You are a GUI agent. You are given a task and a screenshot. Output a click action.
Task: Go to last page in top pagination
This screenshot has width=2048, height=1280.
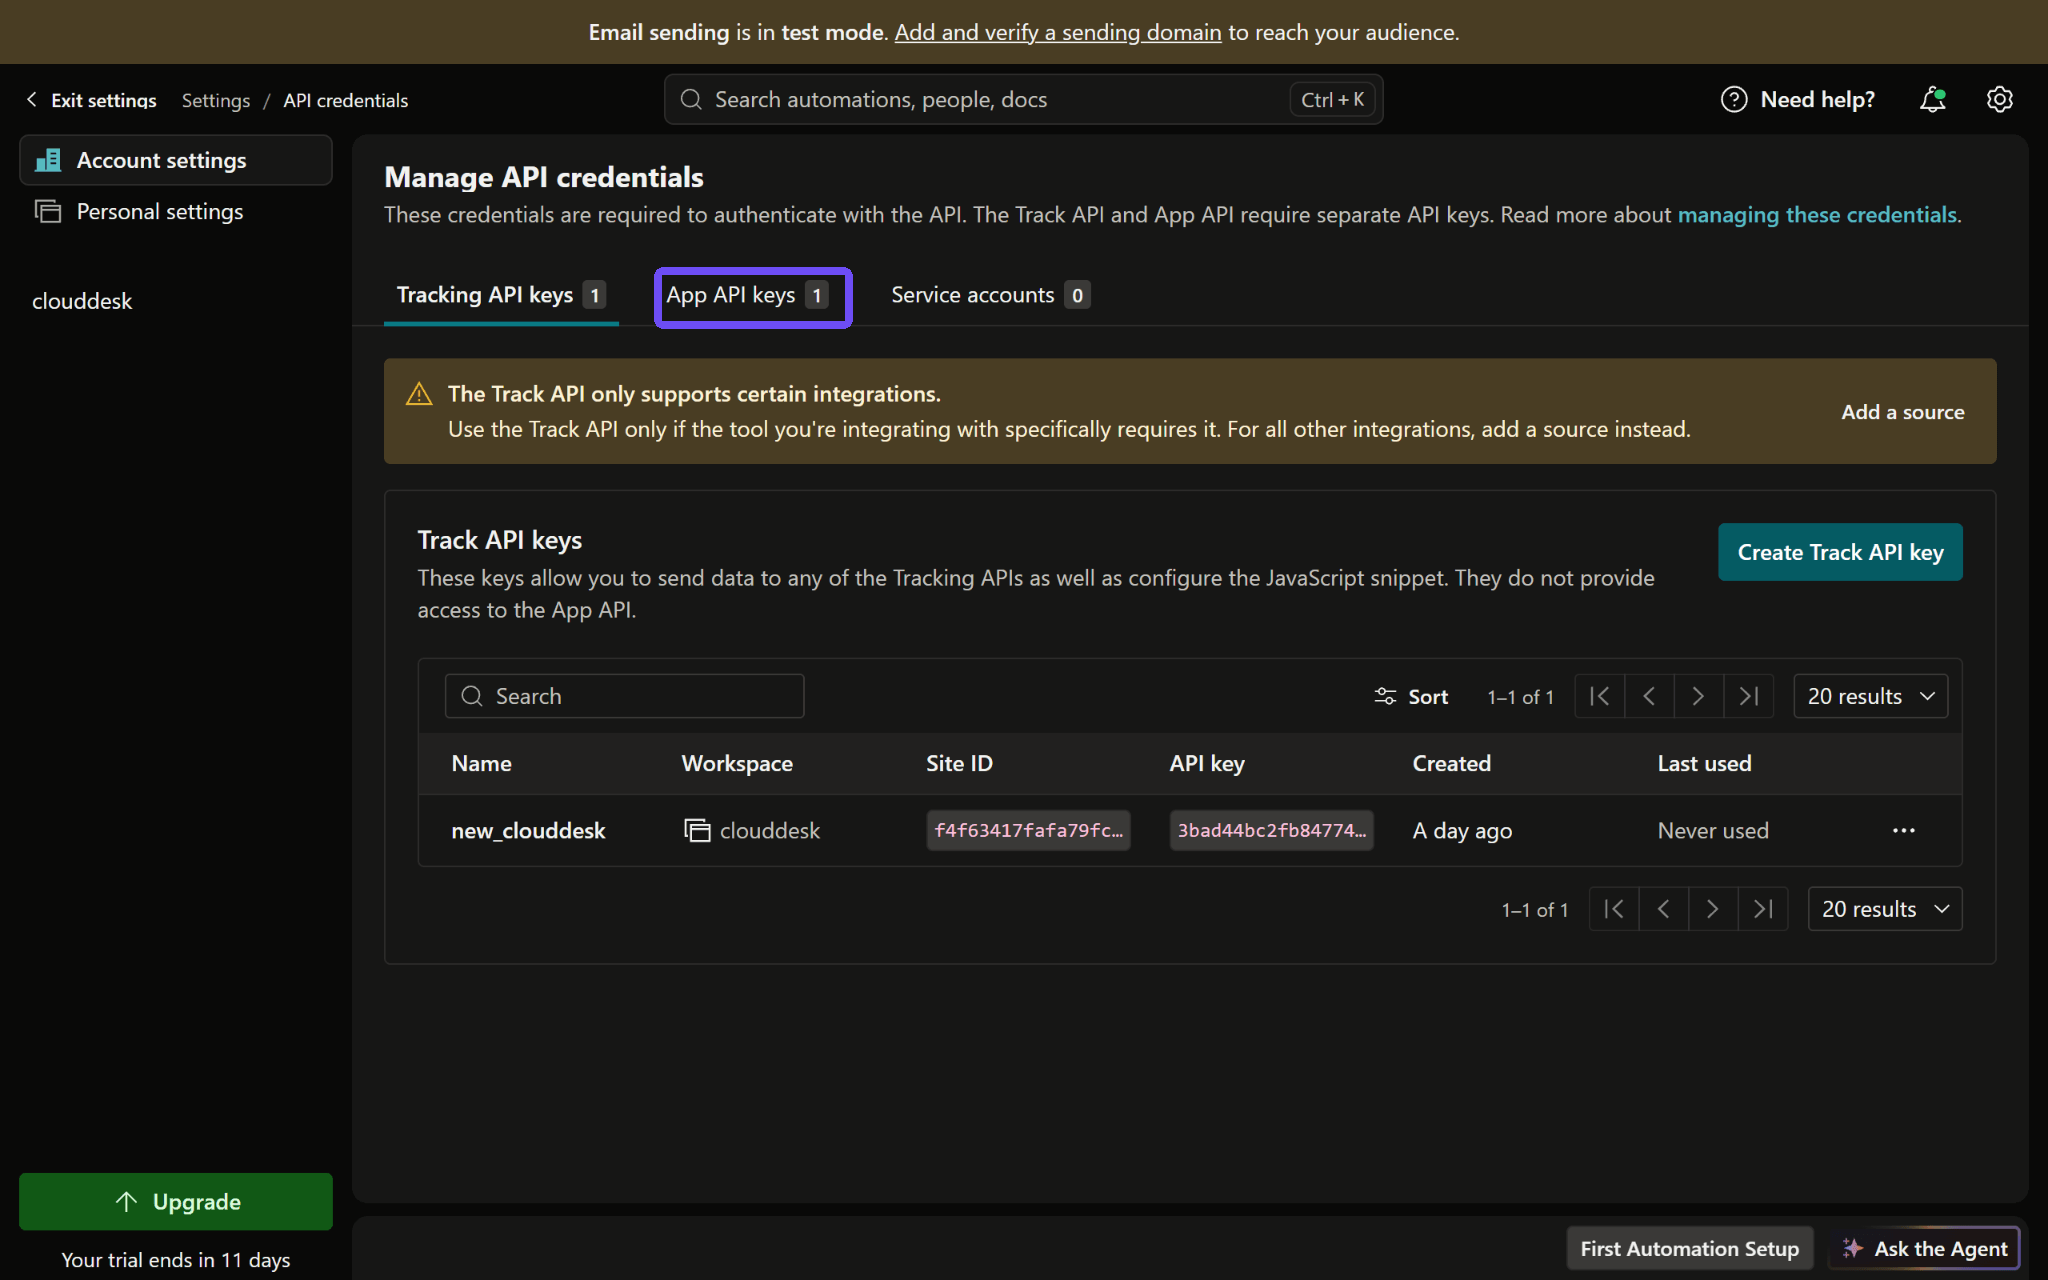click(x=1748, y=696)
